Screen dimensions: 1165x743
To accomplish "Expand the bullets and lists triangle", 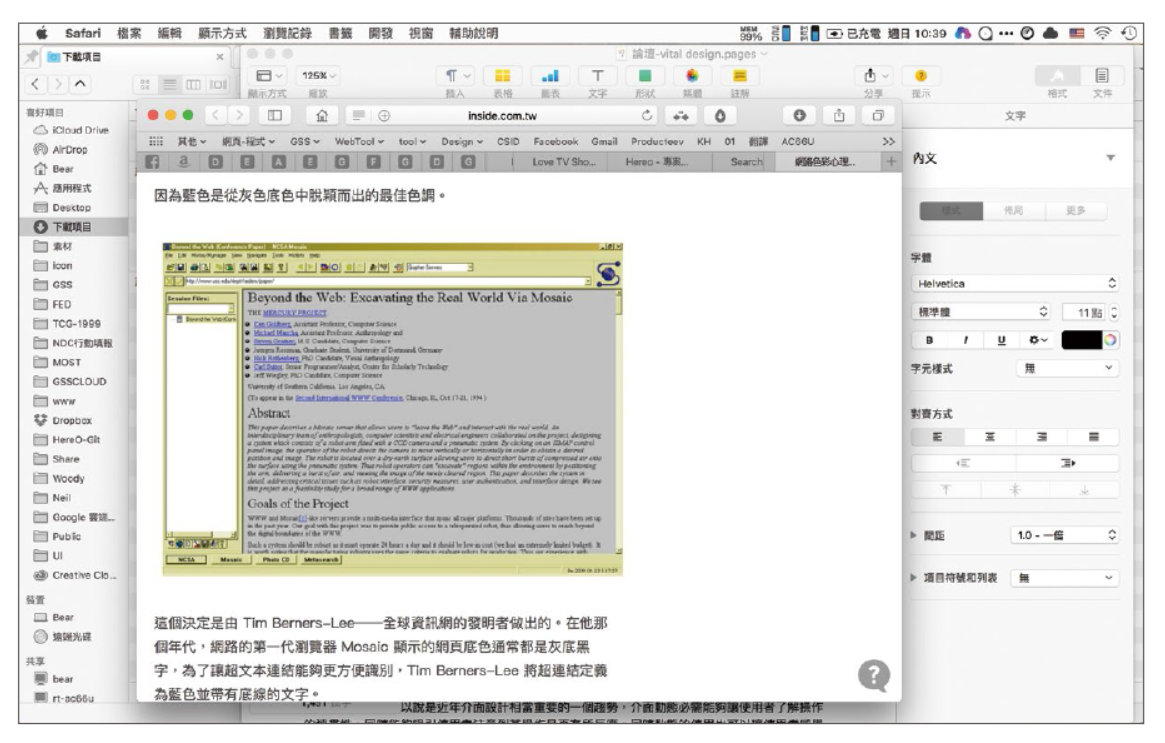I will [914, 577].
